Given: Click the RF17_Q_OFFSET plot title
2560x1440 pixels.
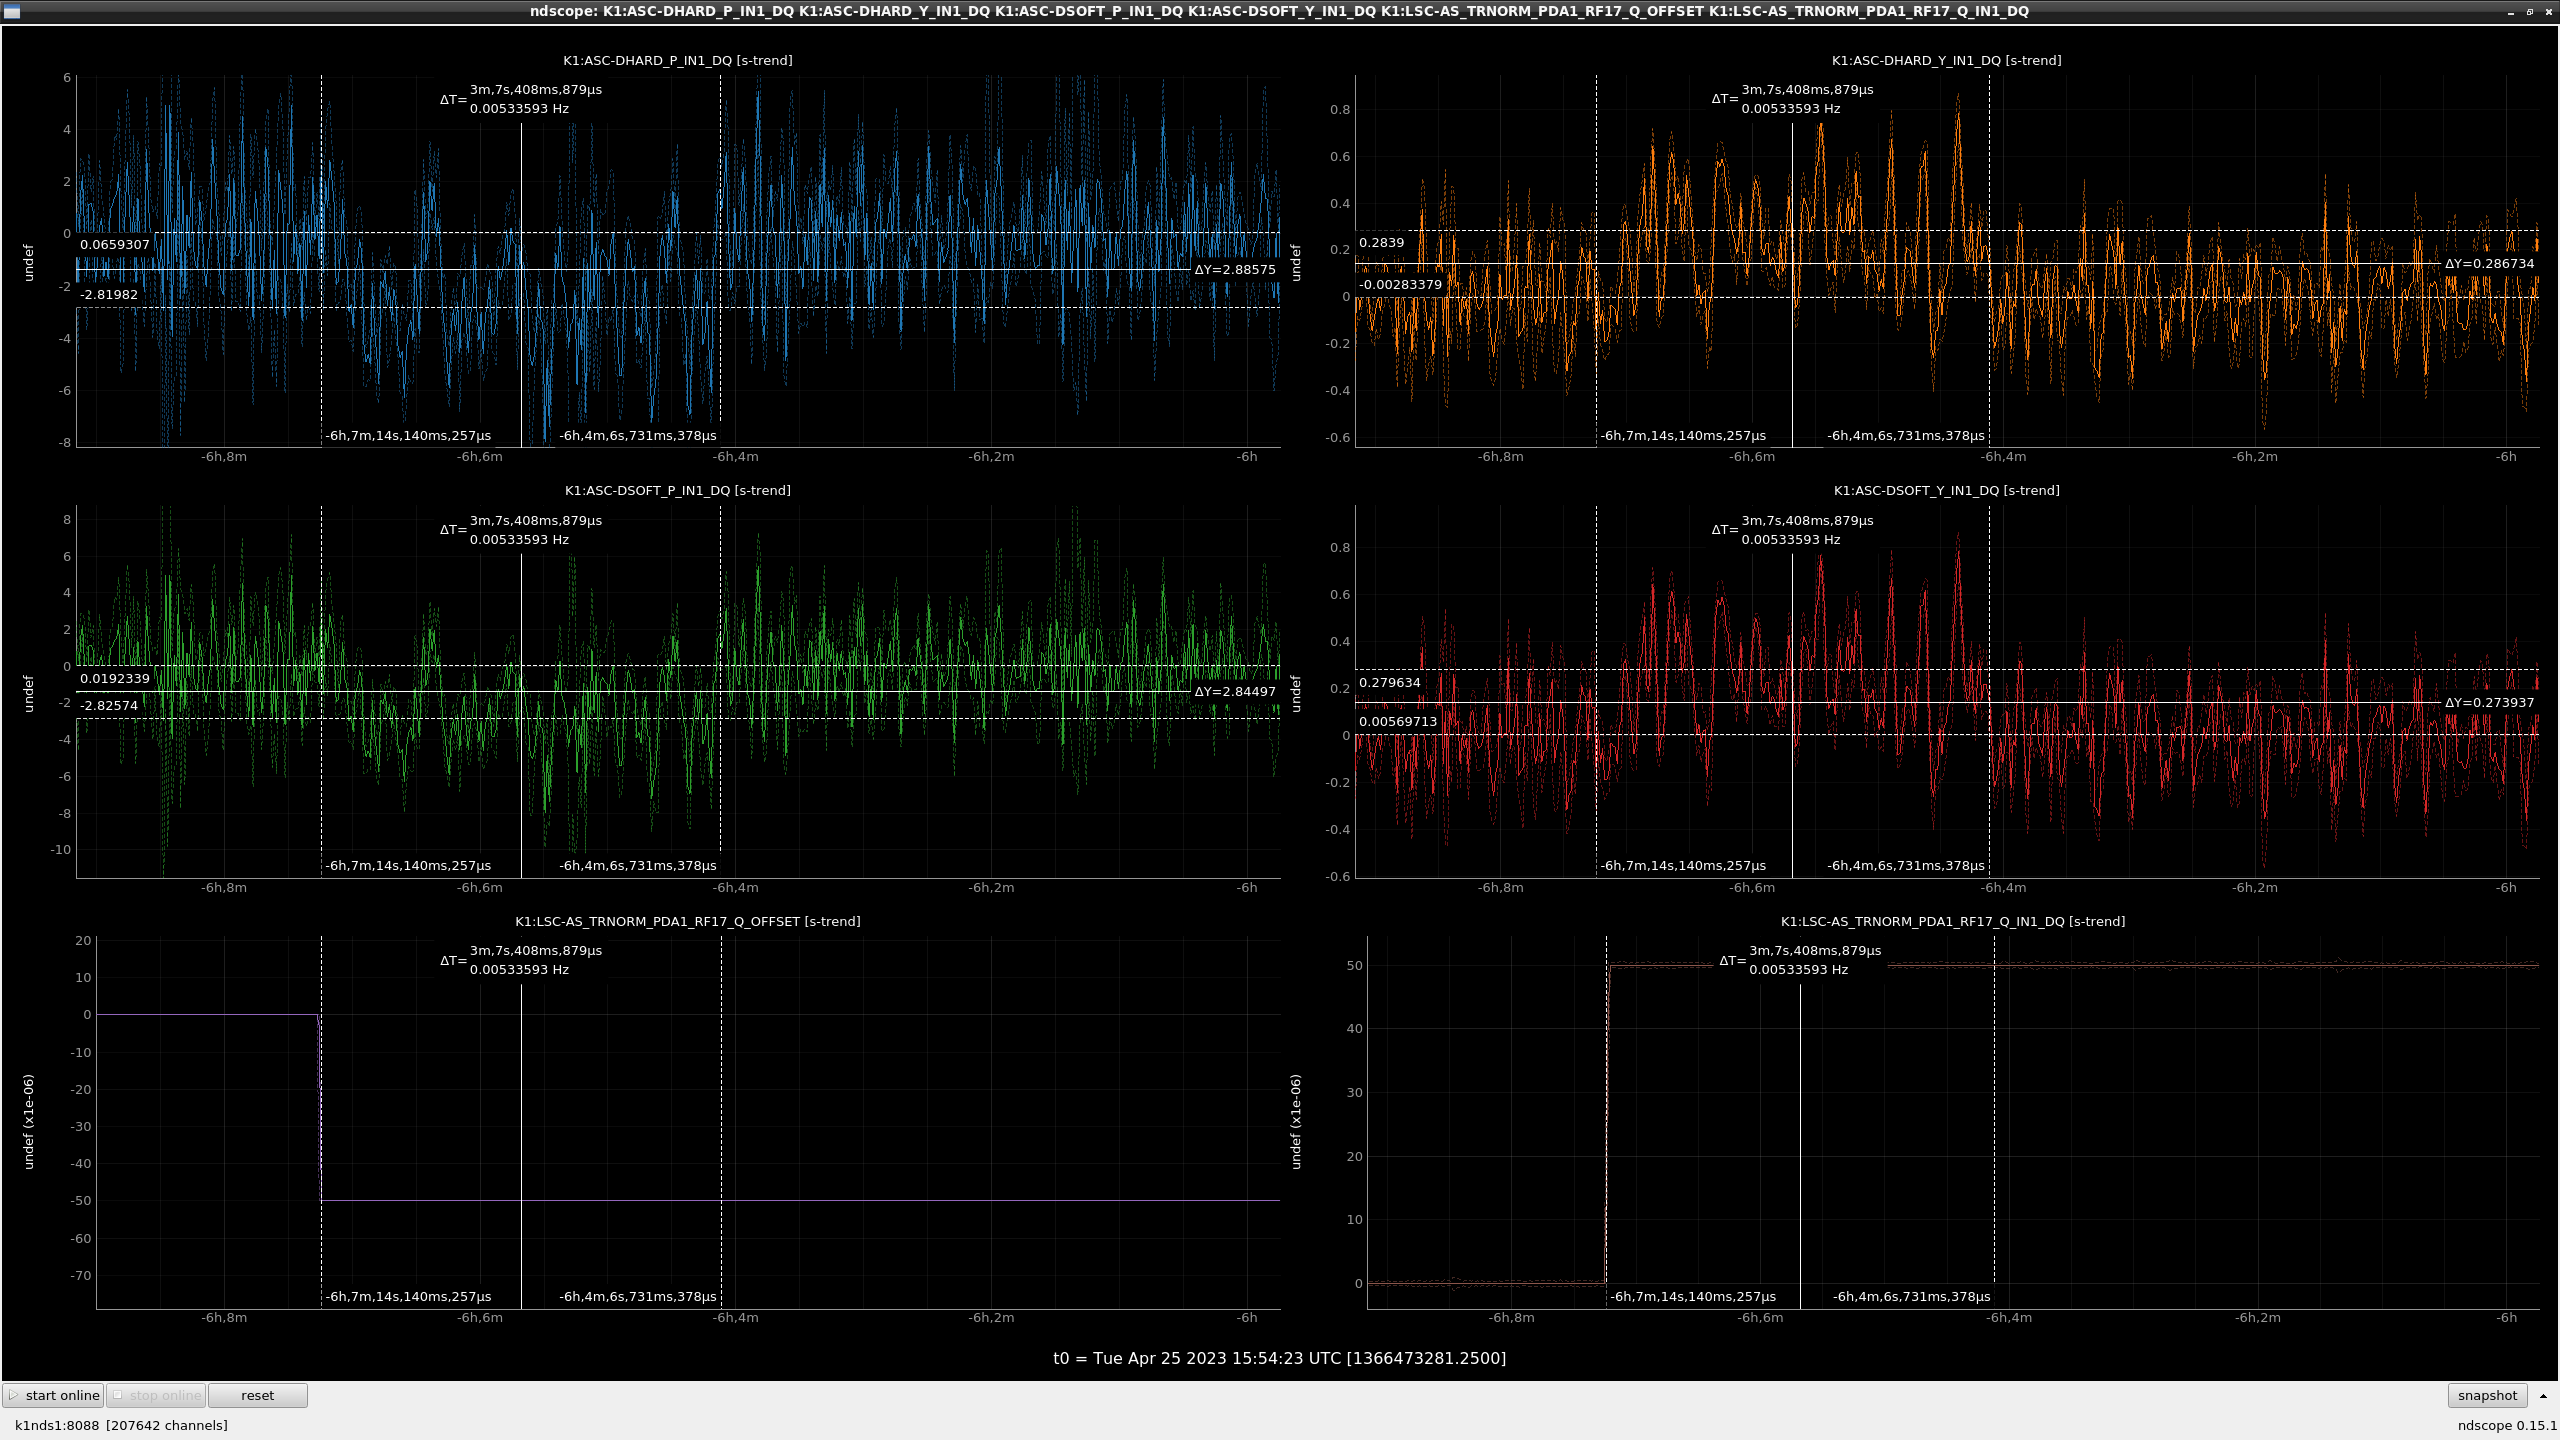Looking at the screenshot, I should click(x=688, y=921).
